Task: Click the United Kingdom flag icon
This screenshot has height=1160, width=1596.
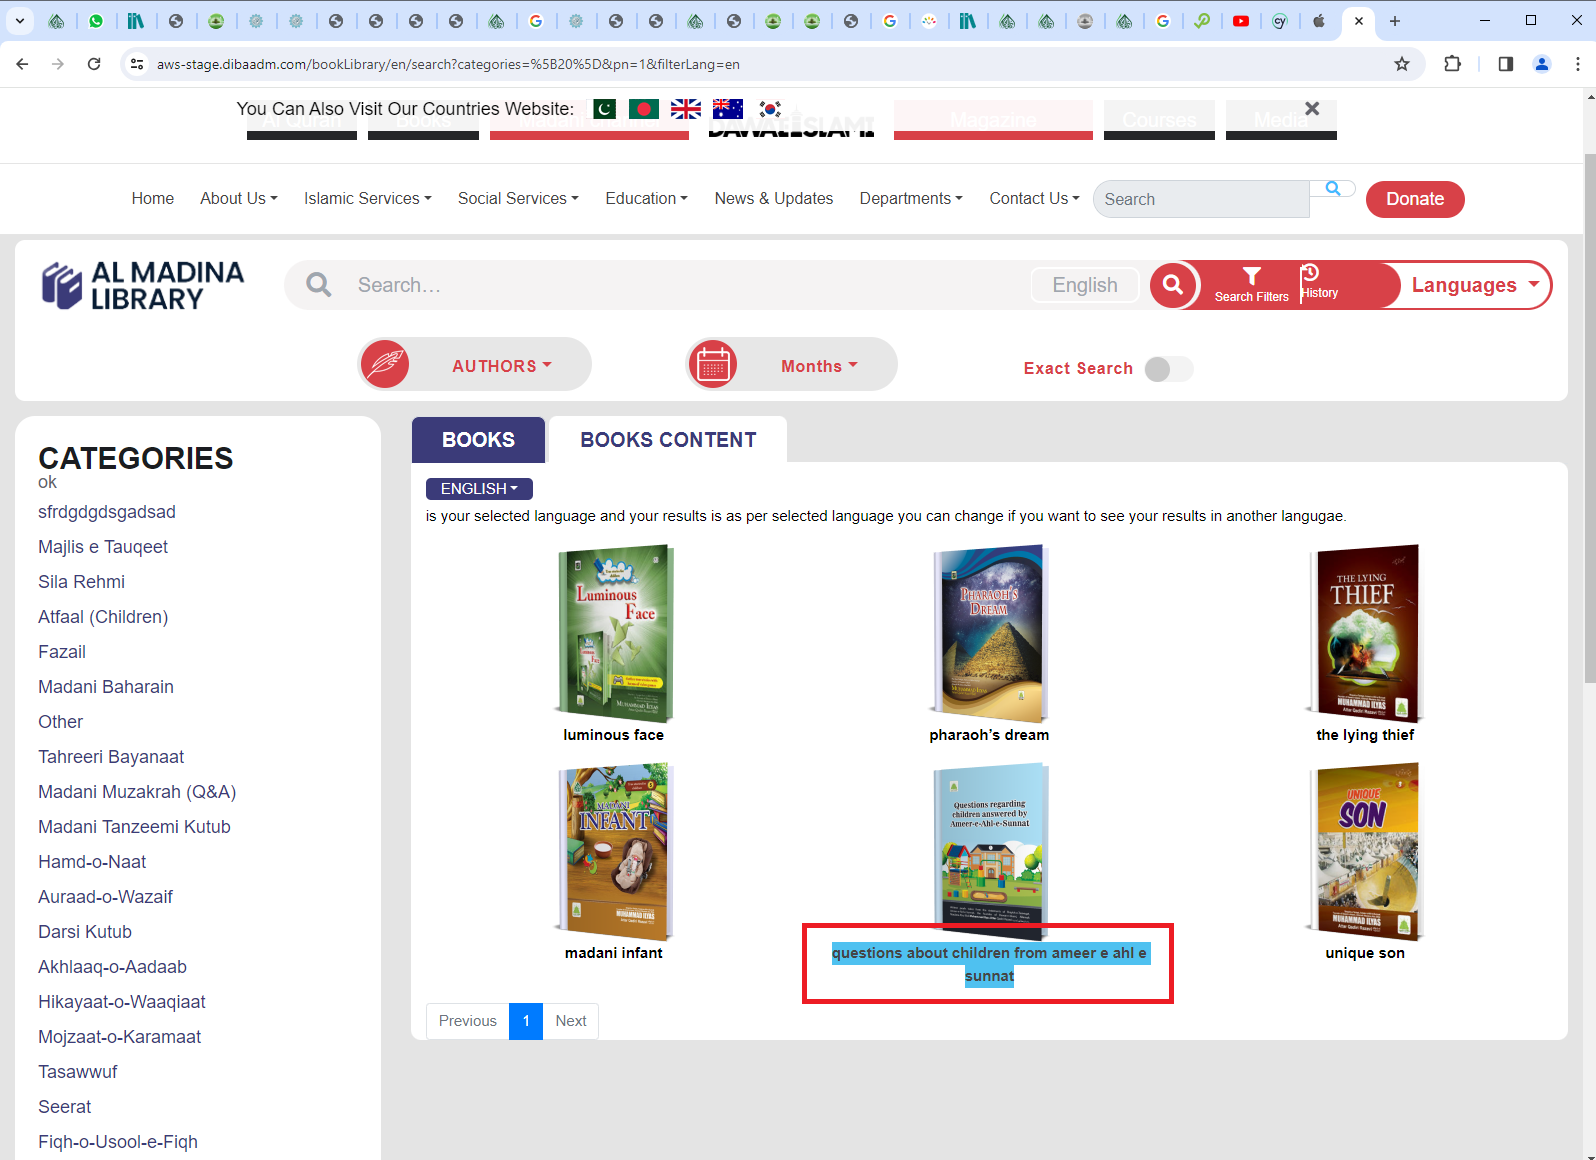Action: 685,109
